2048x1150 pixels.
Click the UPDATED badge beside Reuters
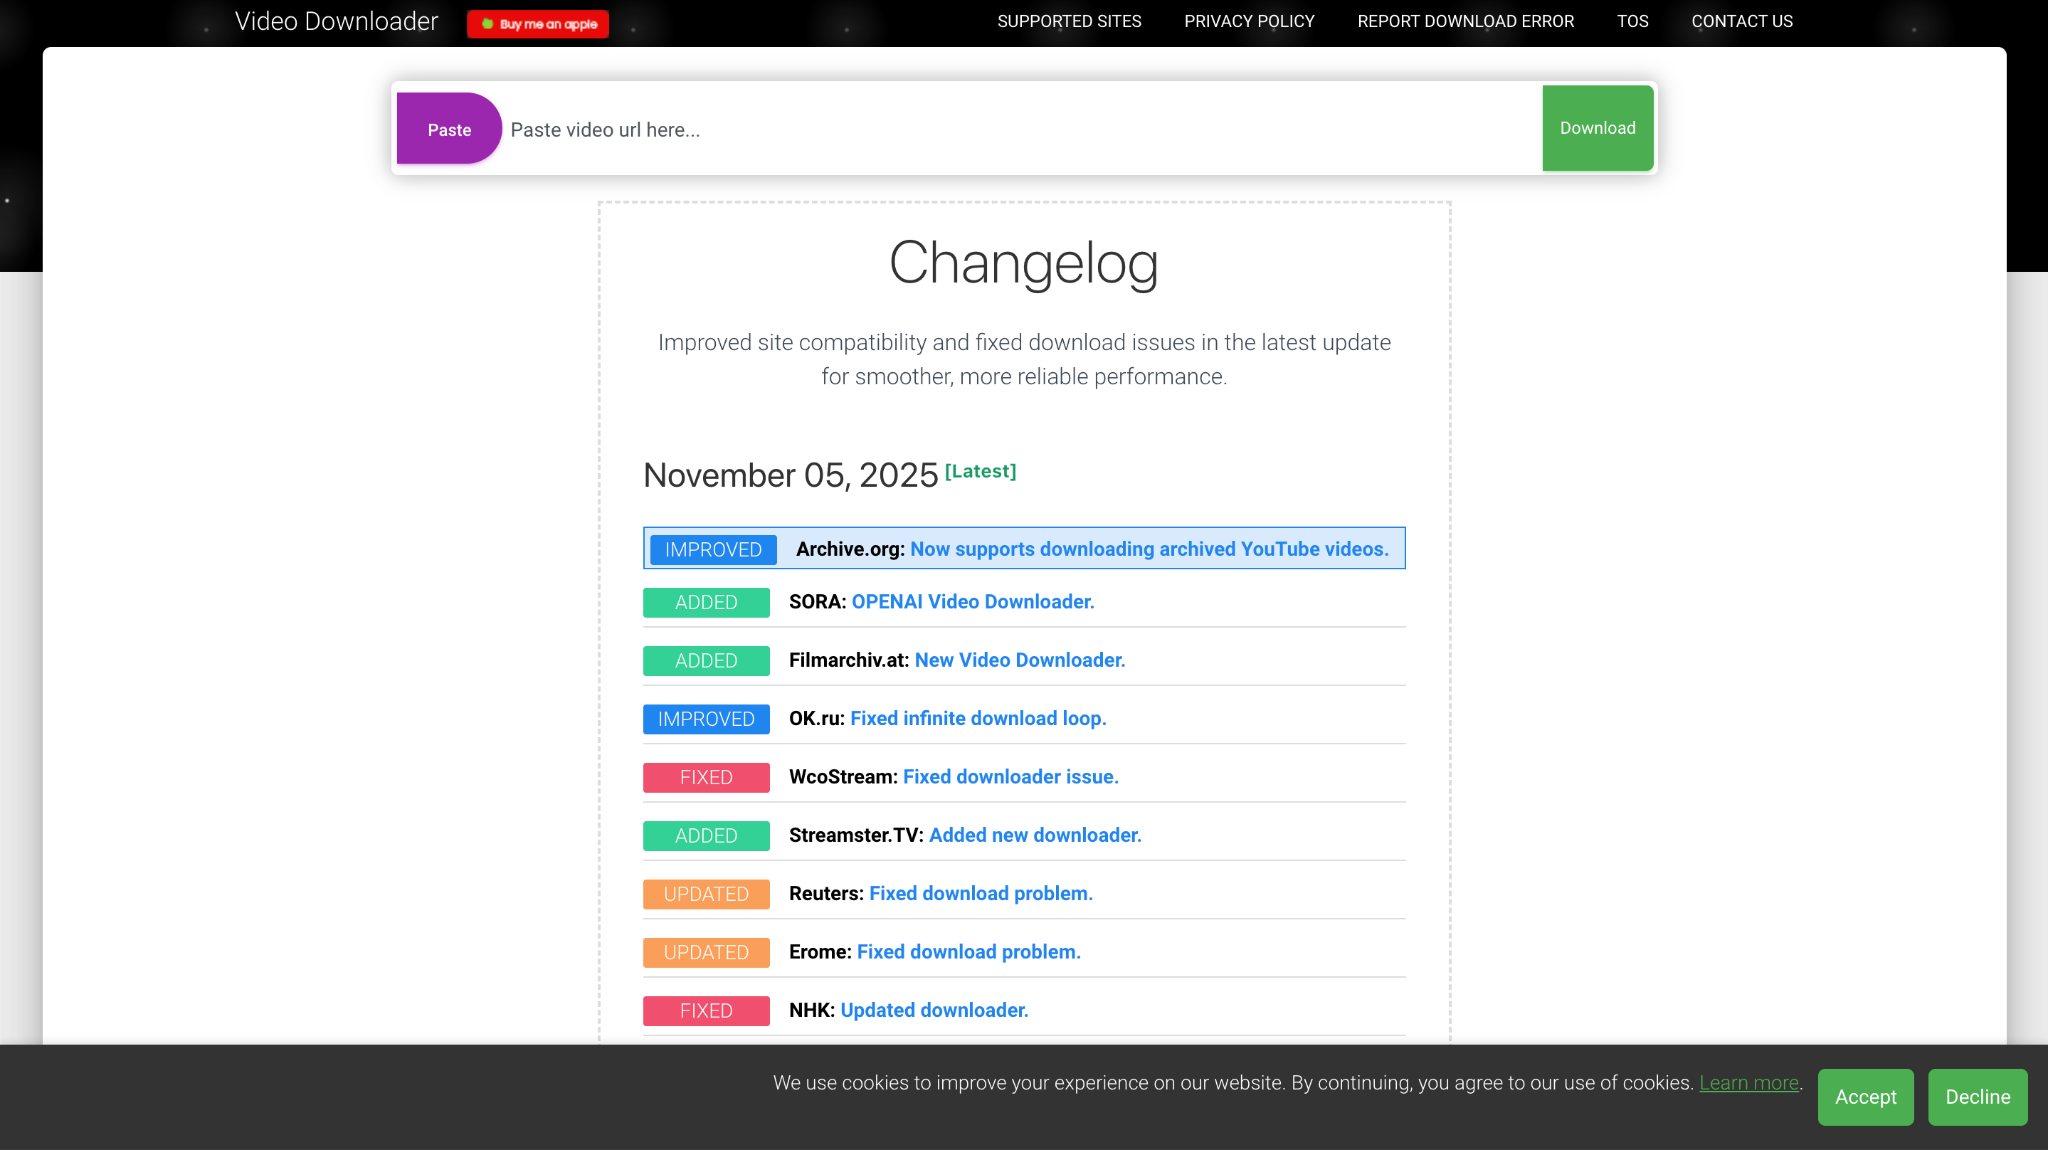[705, 893]
